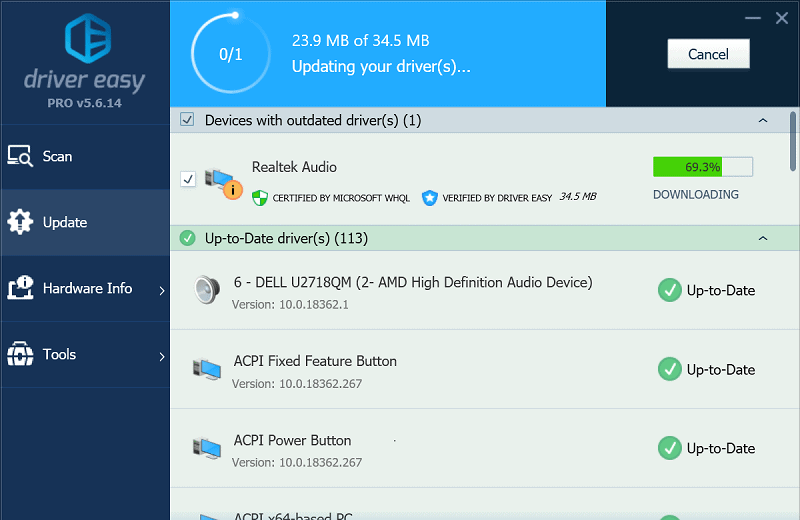Click the DOWNLOADING status text
The height and width of the screenshot is (520, 800).
click(x=695, y=194)
